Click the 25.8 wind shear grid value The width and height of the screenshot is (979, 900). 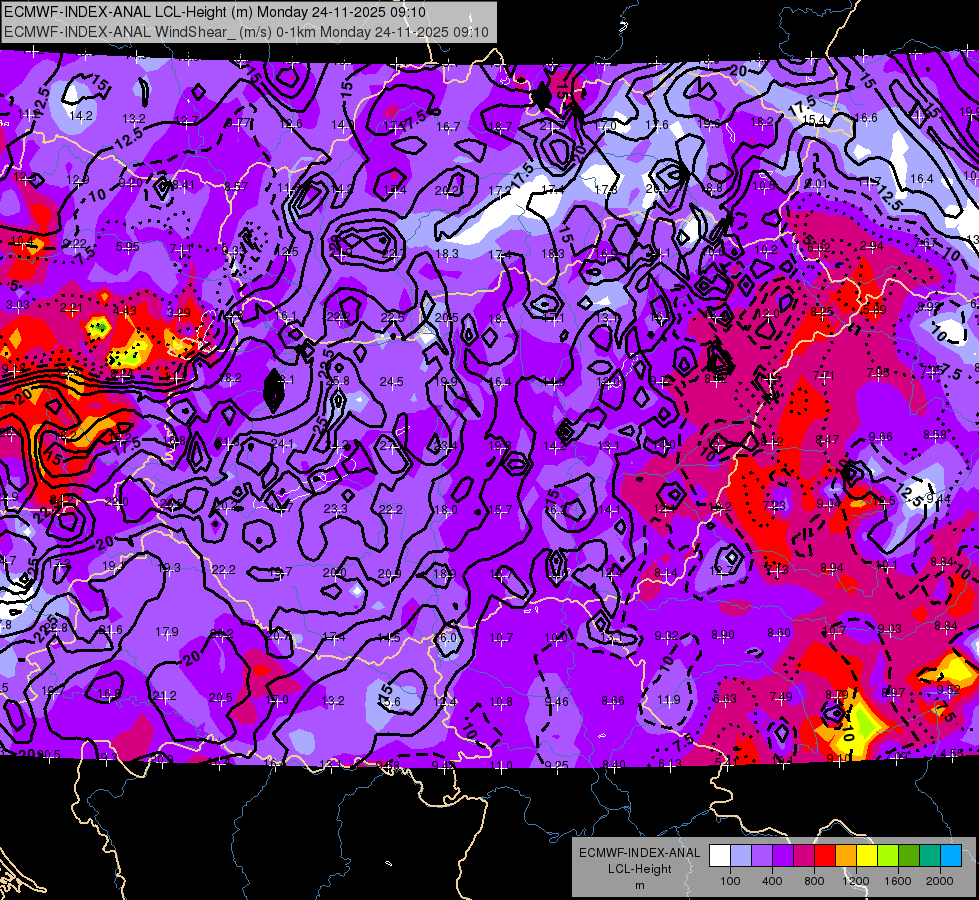pos(338,380)
